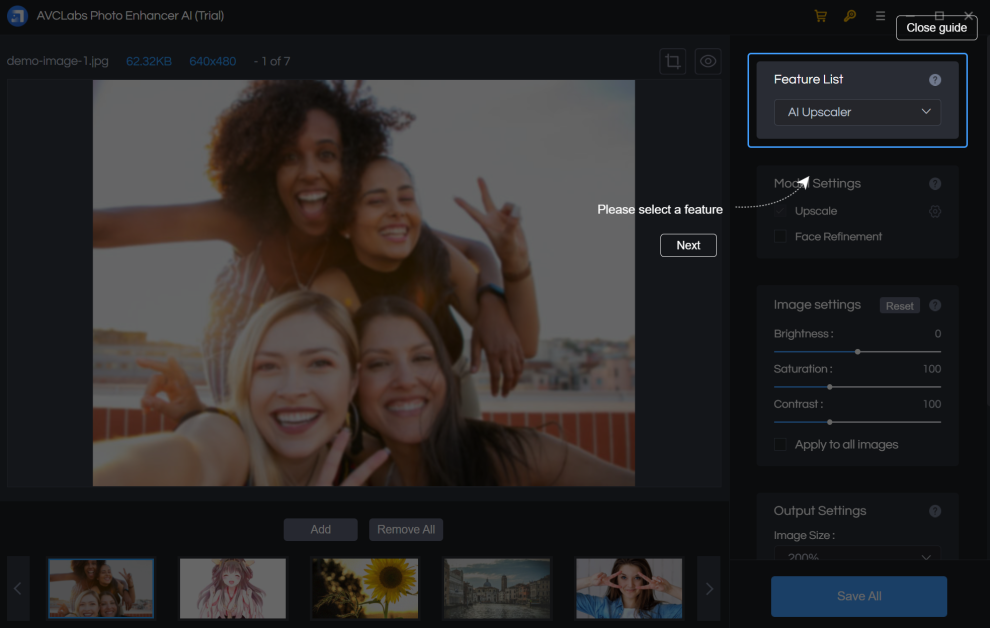Enable the Upscale checkbox
Image resolution: width=990 pixels, height=628 pixels.
pos(780,211)
